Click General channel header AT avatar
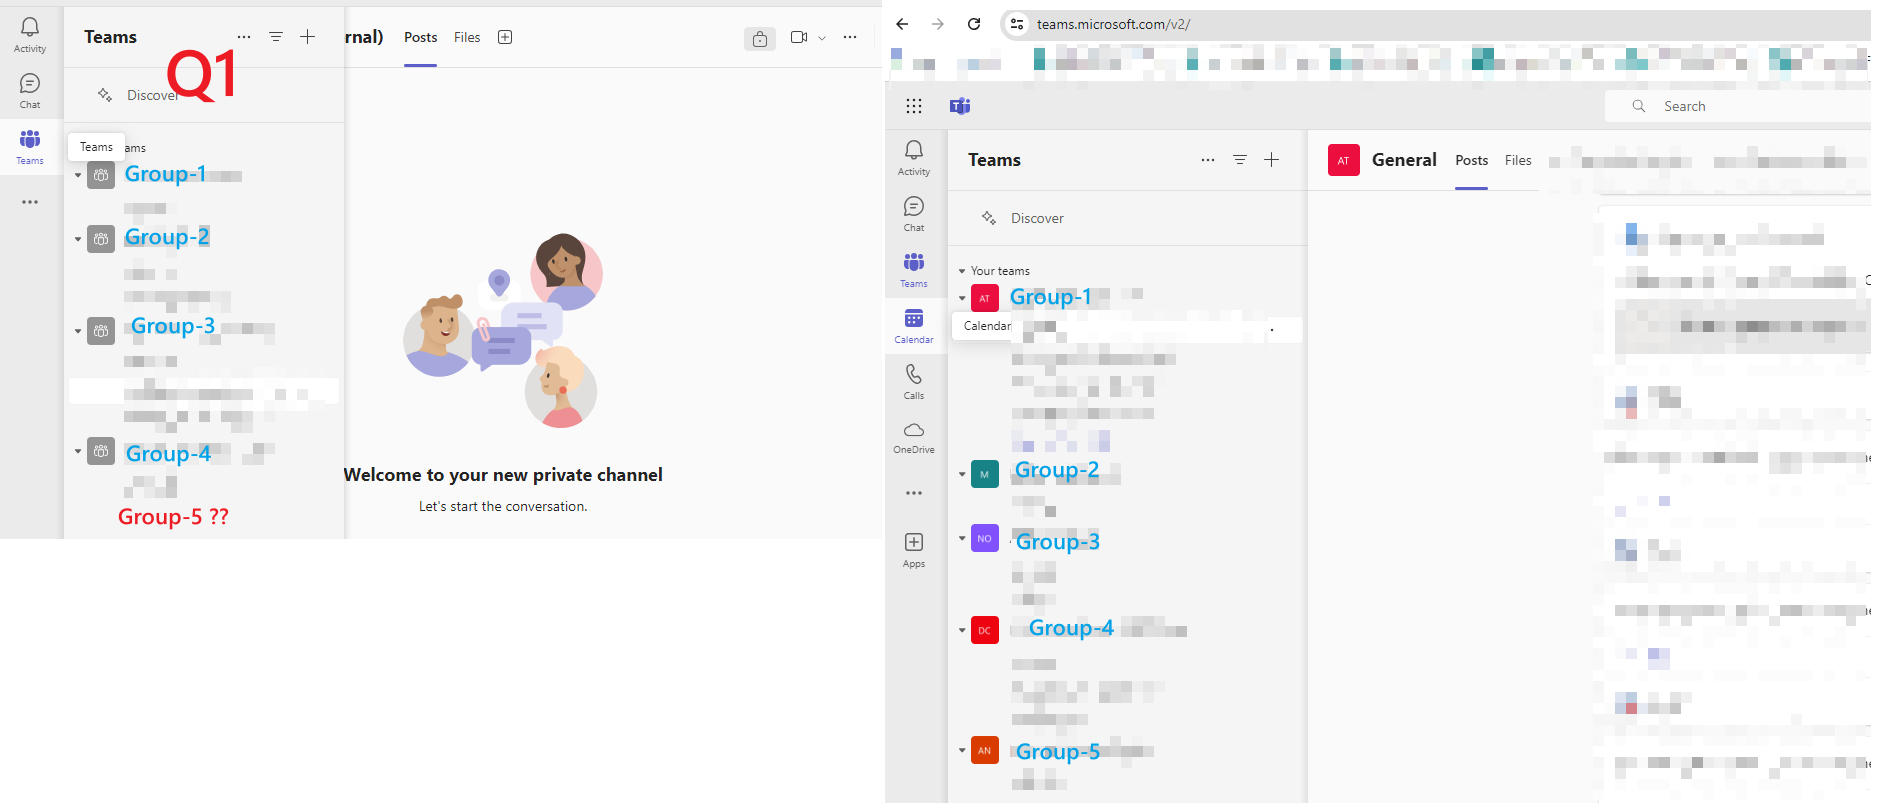The image size is (1880, 803). (x=1344, y=160)
